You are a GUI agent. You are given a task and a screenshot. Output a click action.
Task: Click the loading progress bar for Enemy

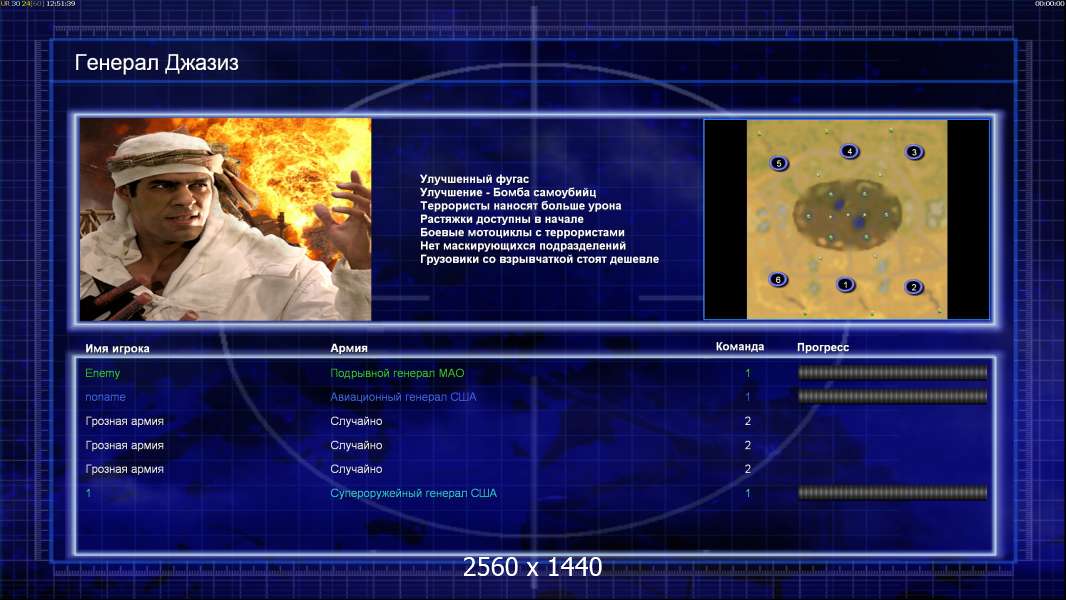(x=892, y=372)
